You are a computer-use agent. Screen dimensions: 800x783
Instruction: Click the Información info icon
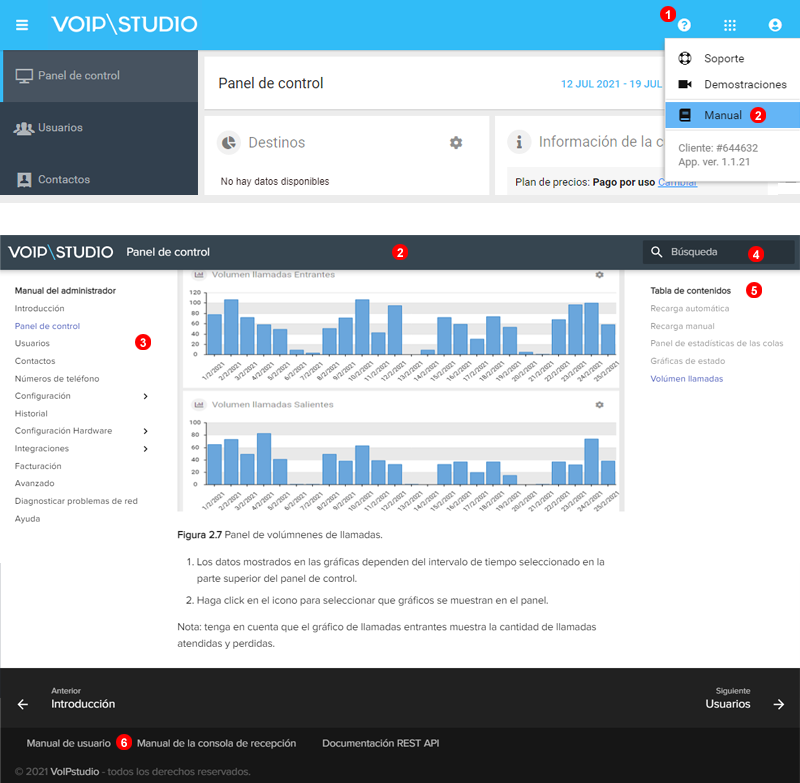(x=519, y=142)
